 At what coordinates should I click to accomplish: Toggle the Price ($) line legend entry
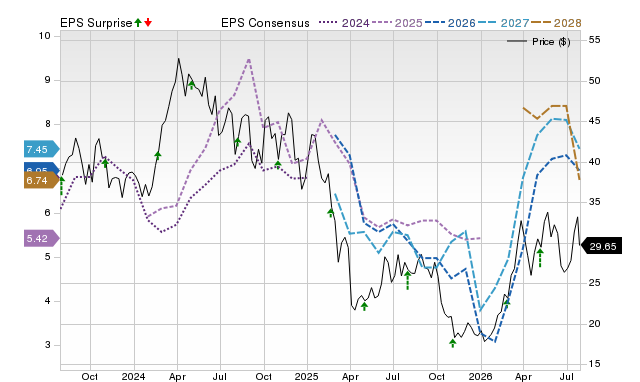coord(539,42)
